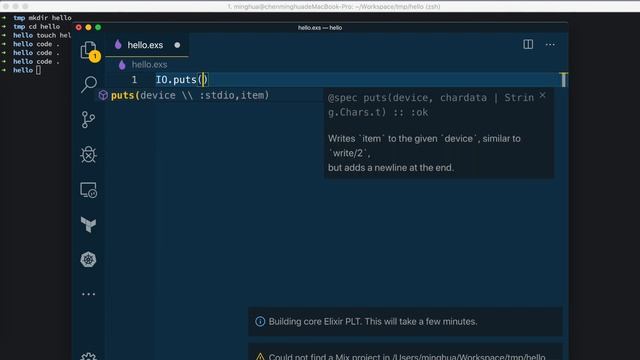Click line number 1 in gutter
640x360 pixels.
[x=134, y=80]
